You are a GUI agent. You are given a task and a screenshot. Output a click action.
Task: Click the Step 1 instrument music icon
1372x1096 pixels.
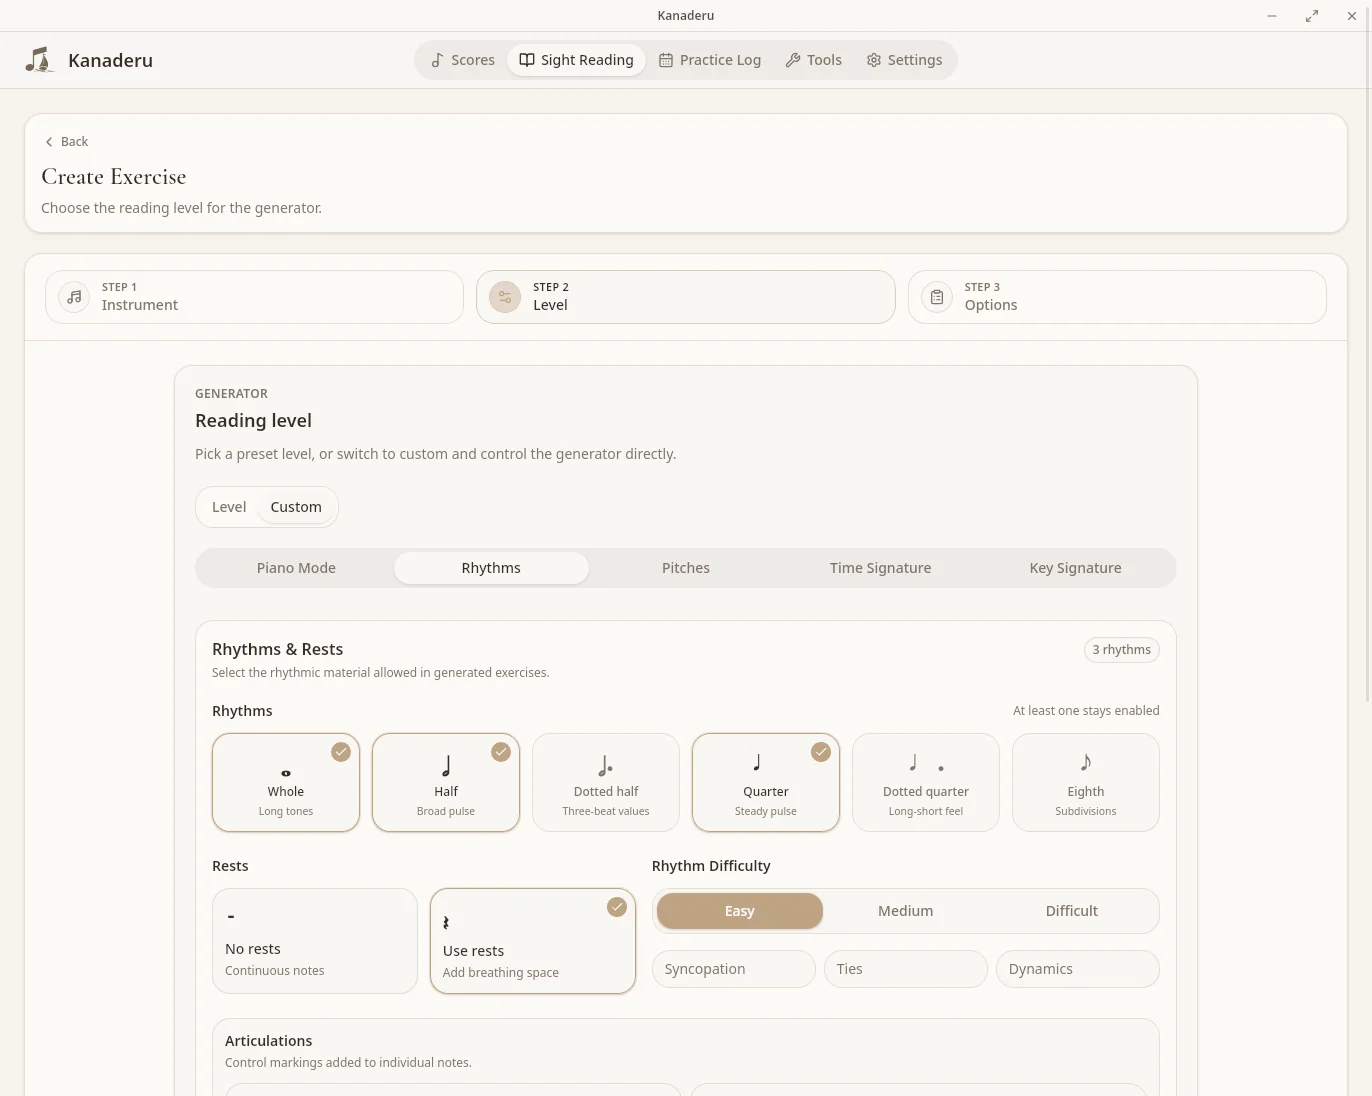point(74,297)
